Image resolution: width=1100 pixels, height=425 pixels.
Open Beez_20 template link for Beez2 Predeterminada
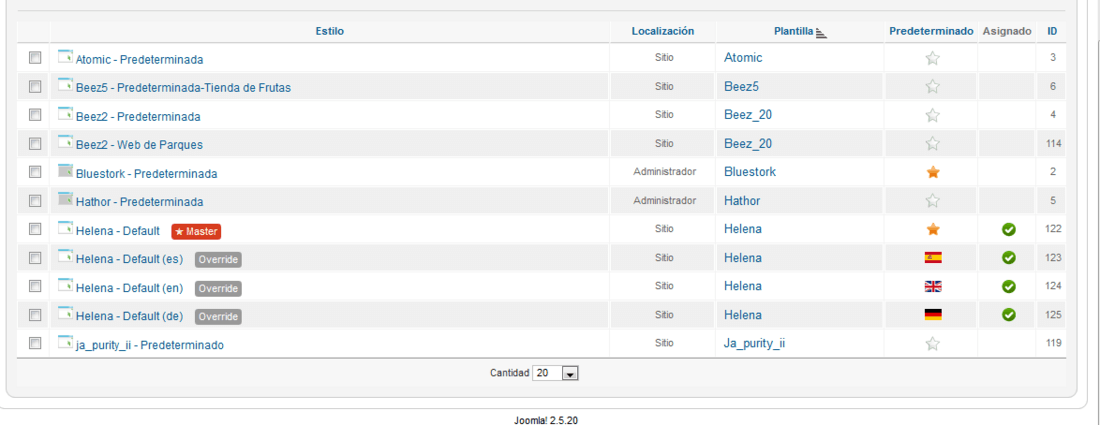(748, 115)
